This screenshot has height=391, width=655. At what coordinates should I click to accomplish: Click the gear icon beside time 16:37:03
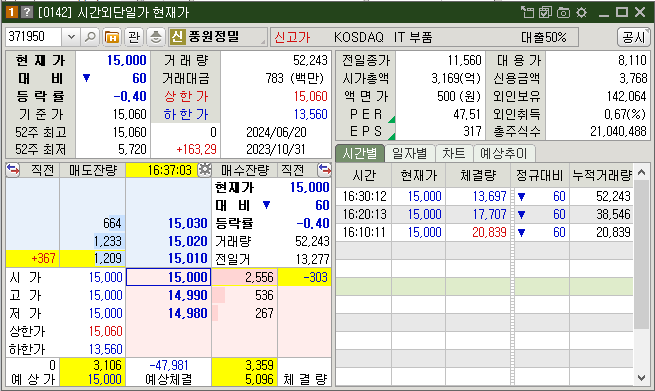204,170
